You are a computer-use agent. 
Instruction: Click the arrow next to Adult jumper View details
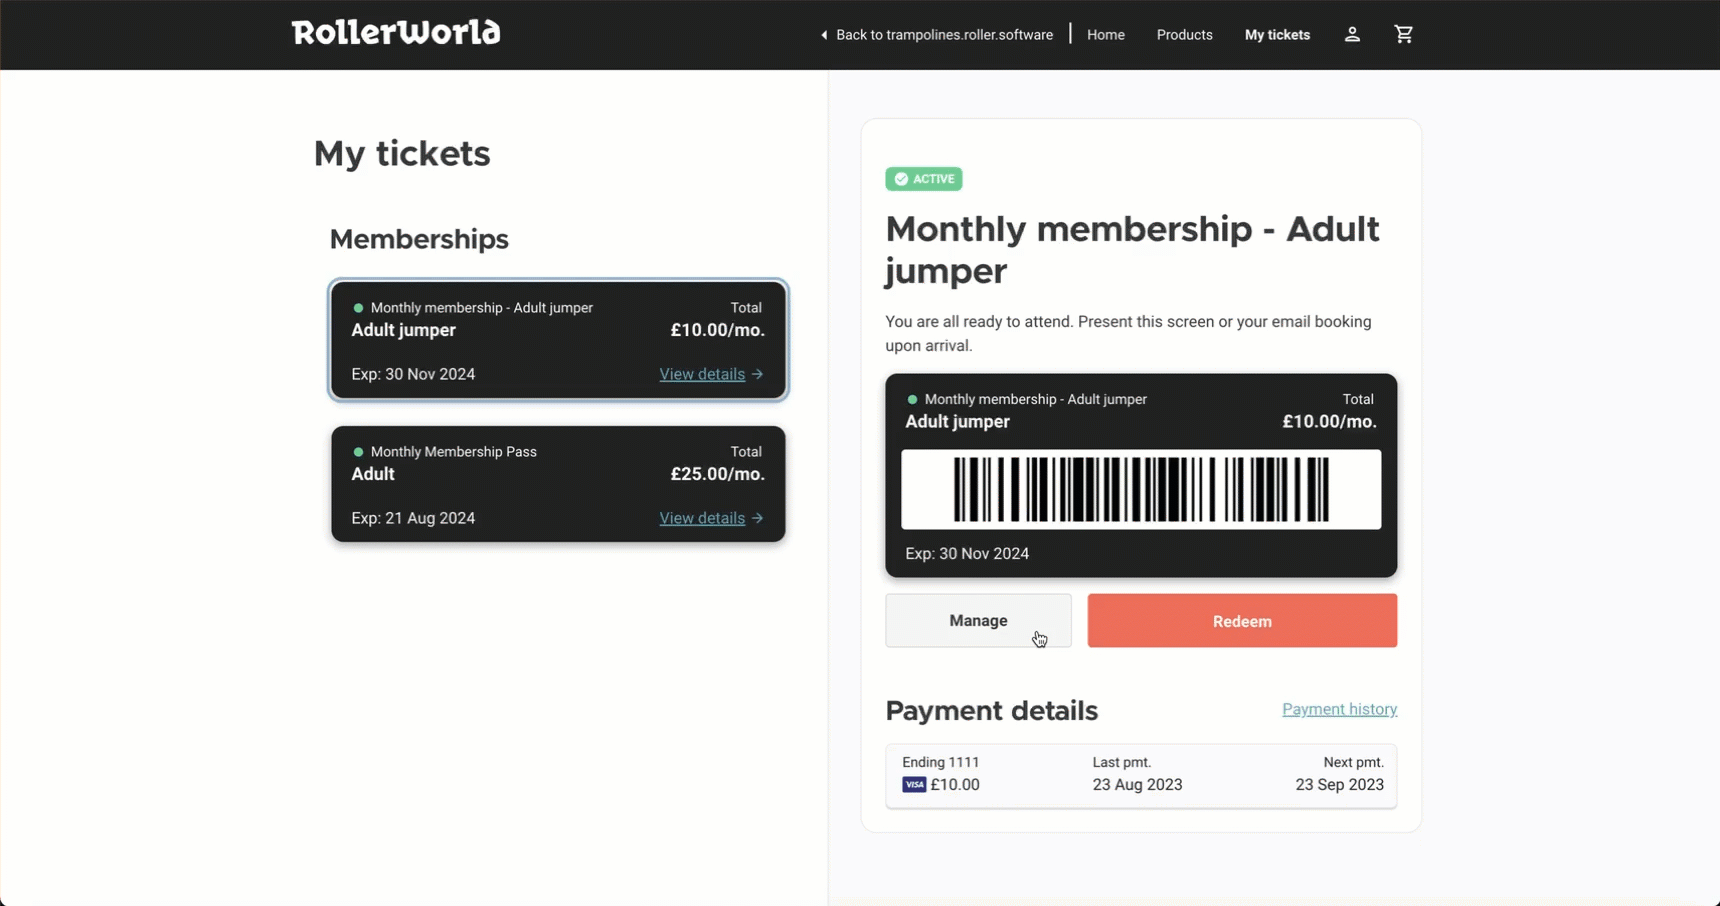tap(758, 374)
